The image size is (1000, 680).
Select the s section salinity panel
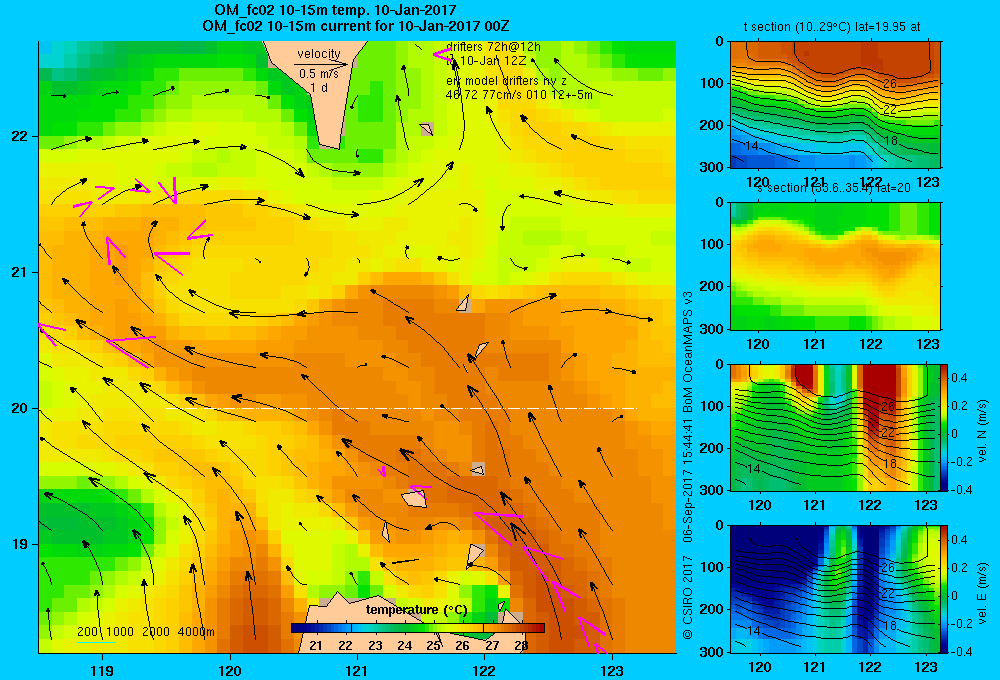[x=835, y=266]
